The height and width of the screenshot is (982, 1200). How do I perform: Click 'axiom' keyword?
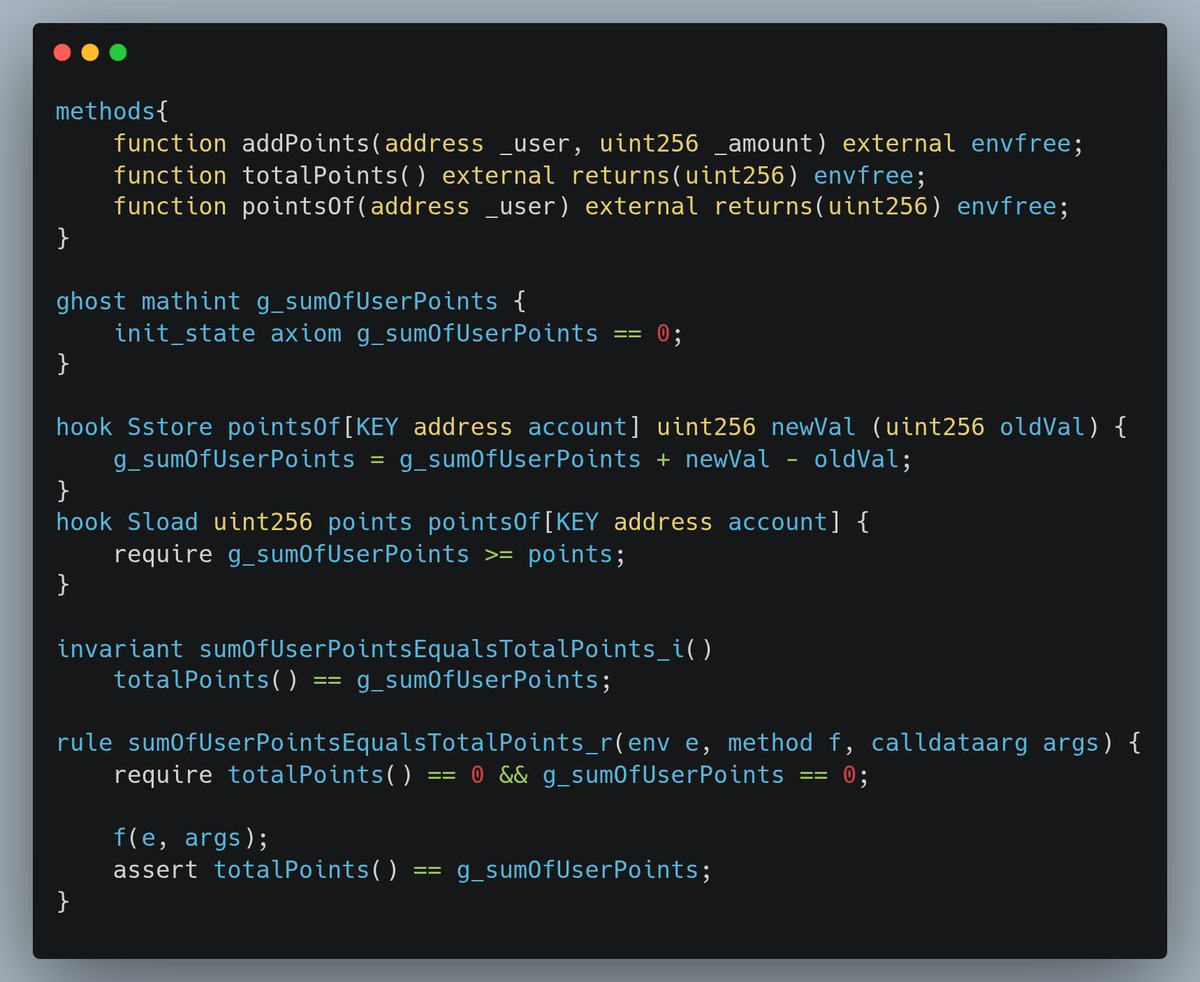[306, 333]
